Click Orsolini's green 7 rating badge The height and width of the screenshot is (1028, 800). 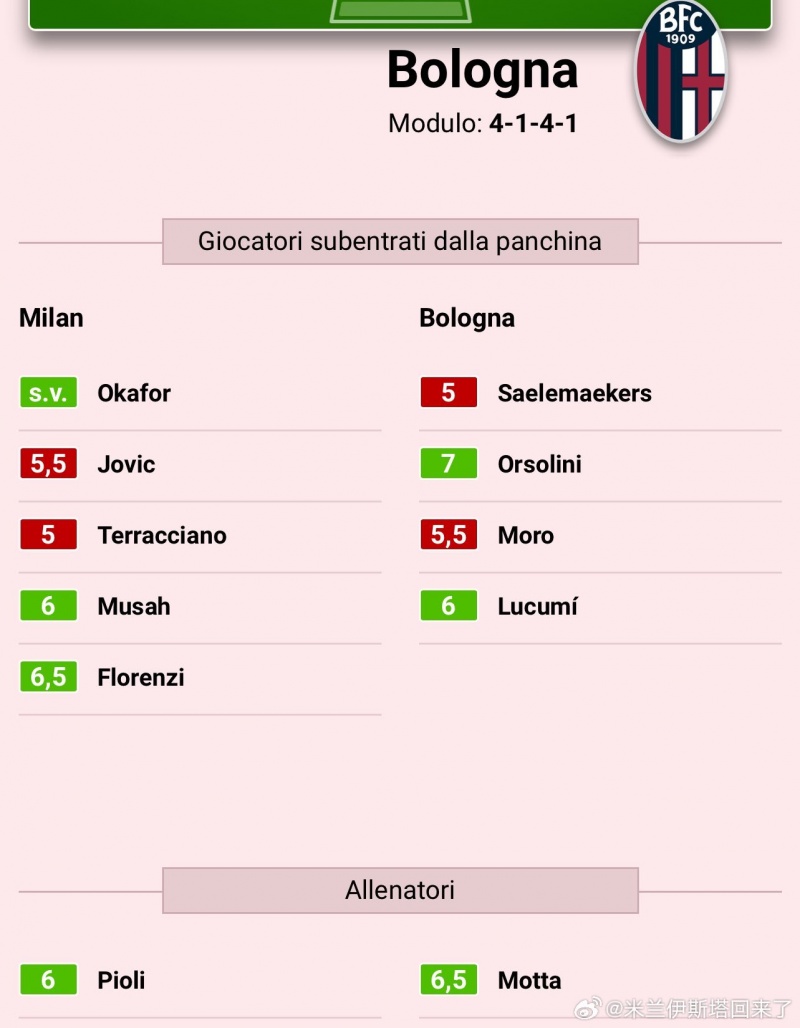click(449, 464)
